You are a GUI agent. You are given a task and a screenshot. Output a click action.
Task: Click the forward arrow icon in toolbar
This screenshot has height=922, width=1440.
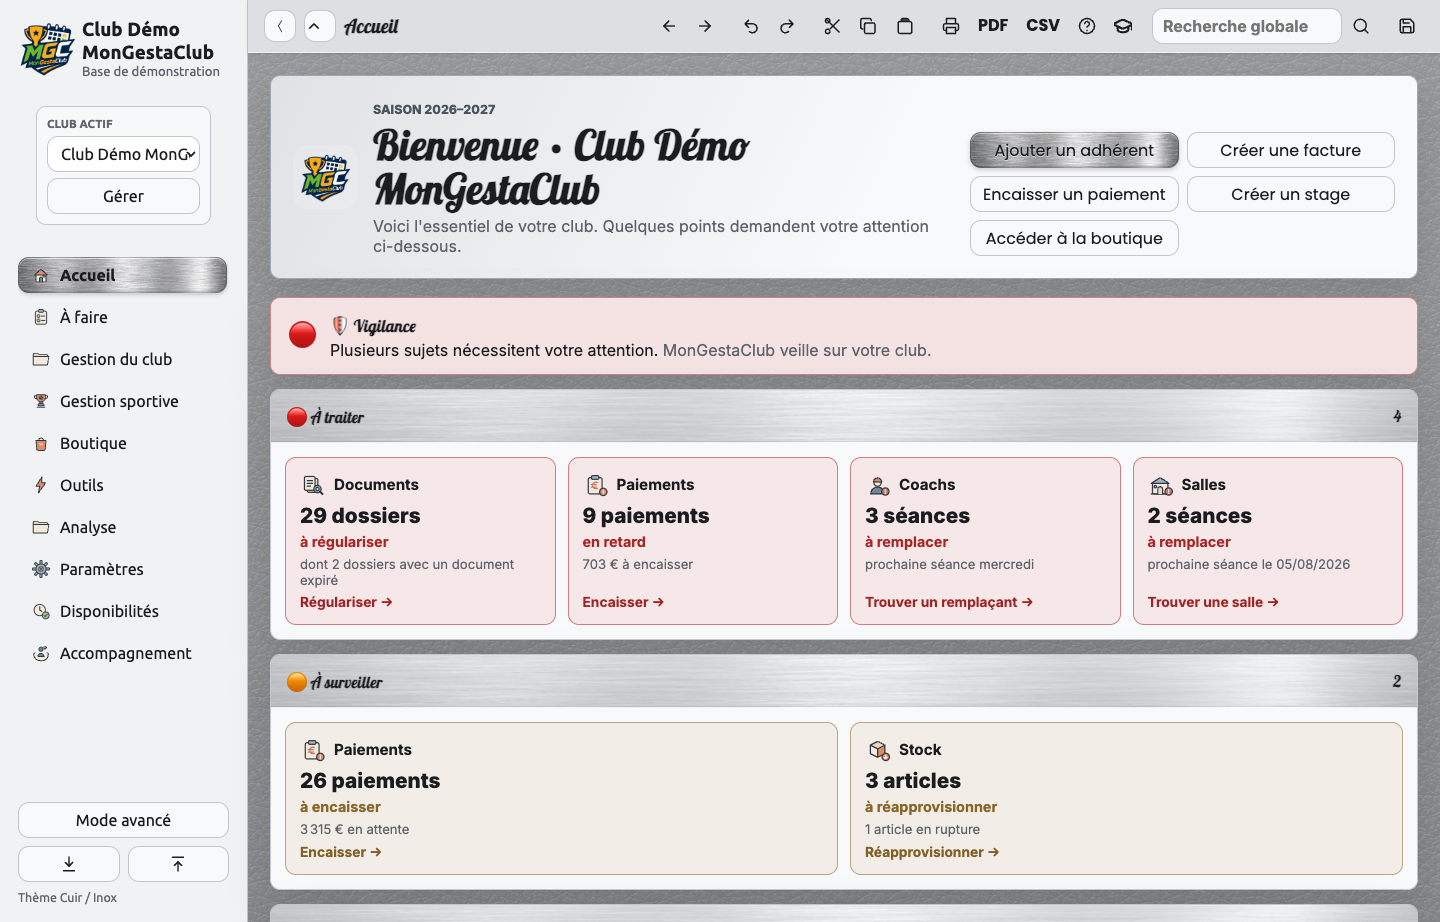[705, 26]
